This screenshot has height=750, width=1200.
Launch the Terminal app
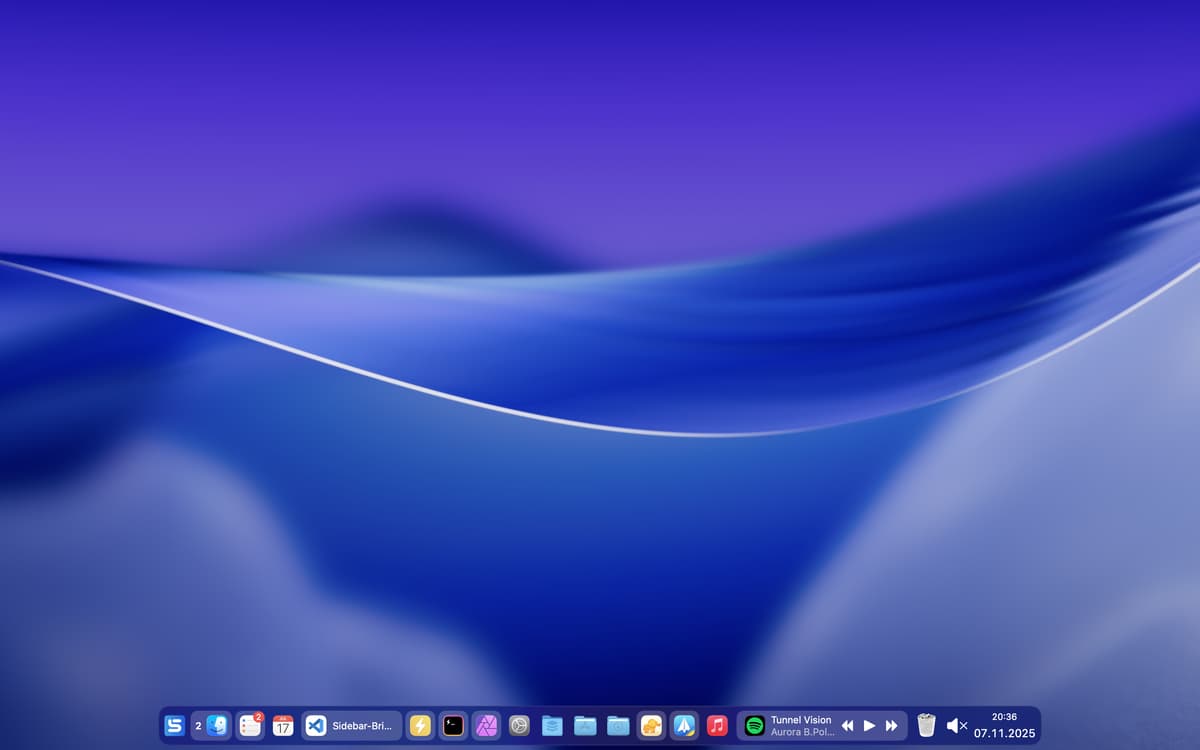(x=453, y=726)
